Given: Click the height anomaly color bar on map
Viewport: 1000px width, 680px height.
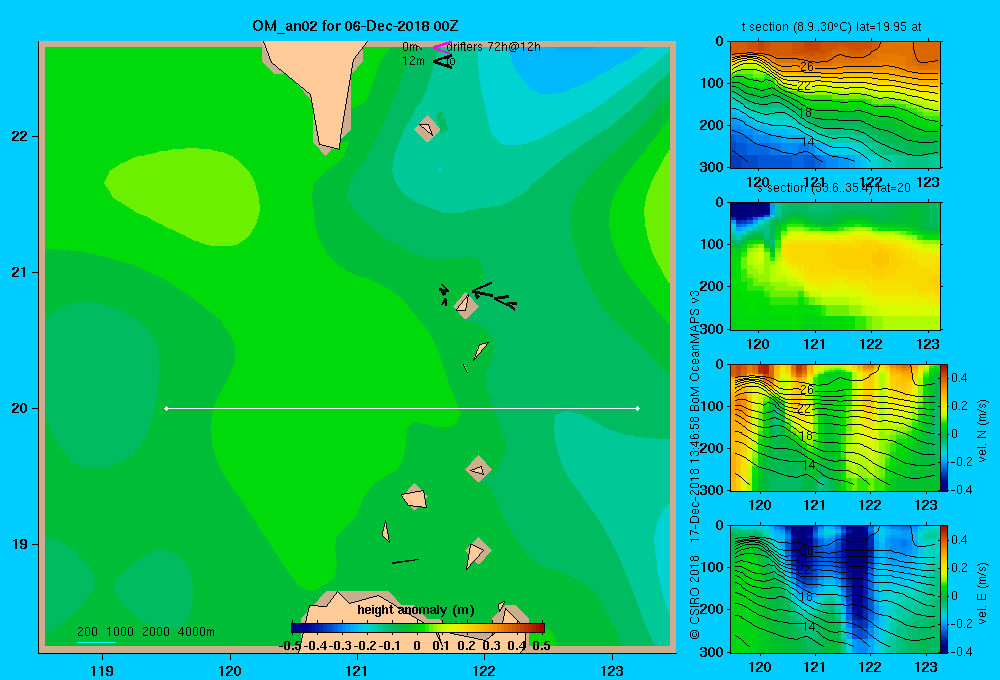Looking at the screenshot, I should (x=418, y=628).
